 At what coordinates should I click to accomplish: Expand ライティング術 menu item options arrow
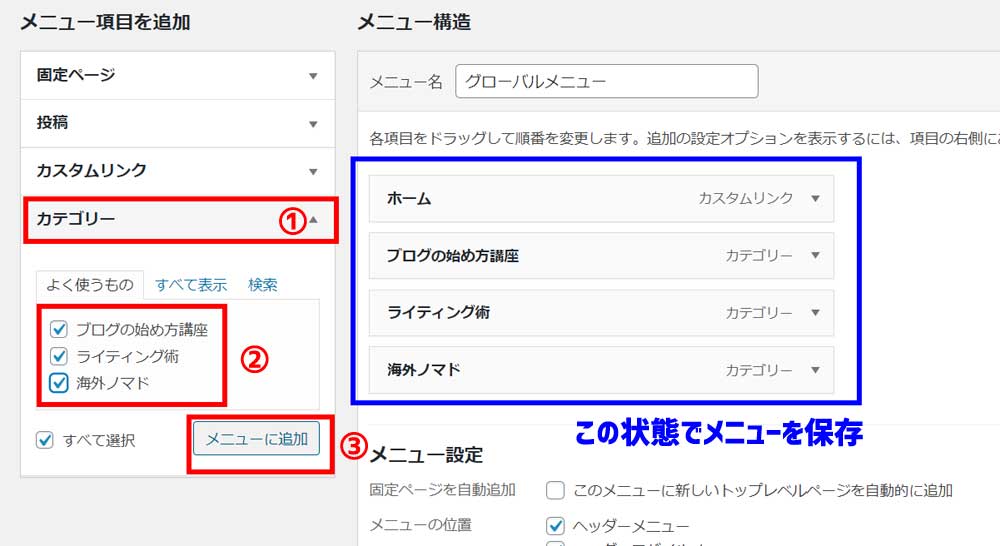tap(815, 313)
